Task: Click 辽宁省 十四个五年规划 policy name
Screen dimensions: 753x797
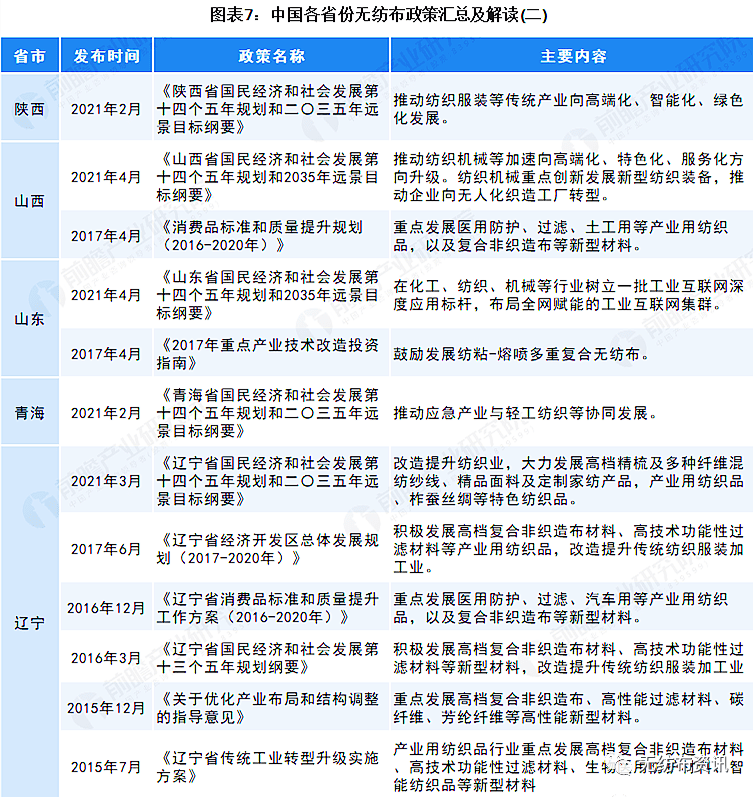Action: coord(267,481)
